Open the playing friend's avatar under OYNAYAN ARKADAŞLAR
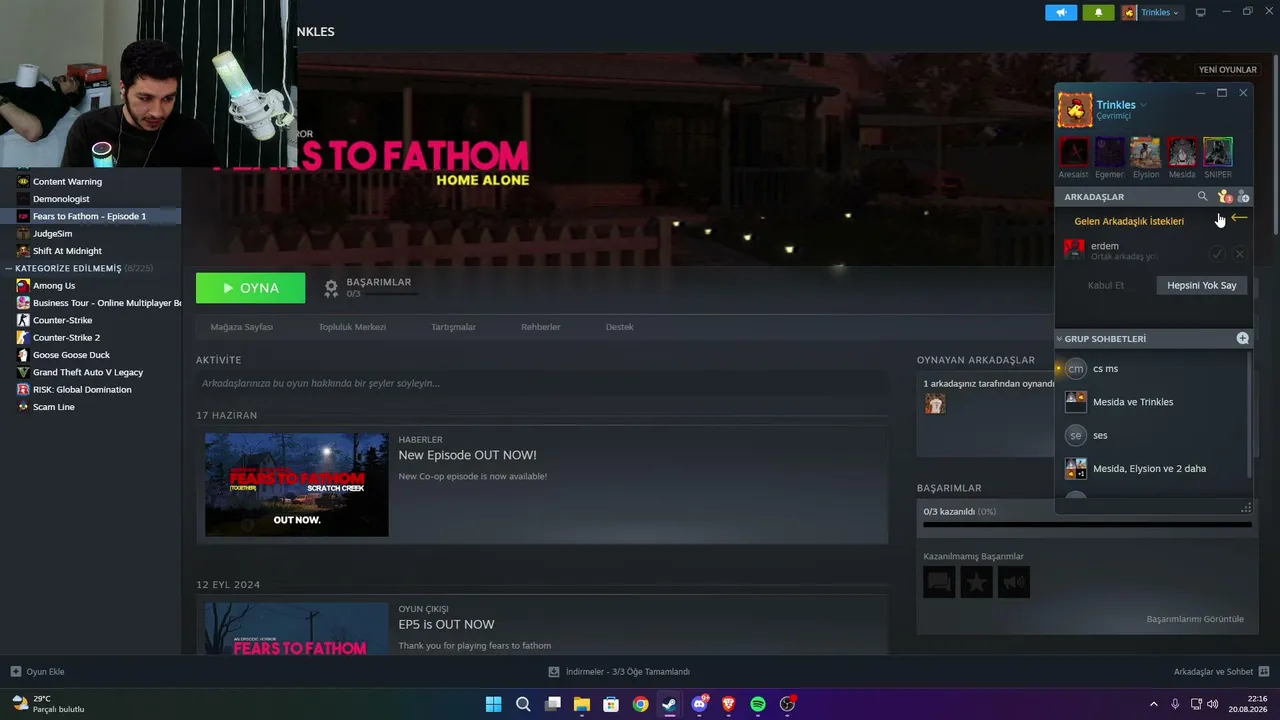Screen dimensions: 1280x720 (935, 403)
